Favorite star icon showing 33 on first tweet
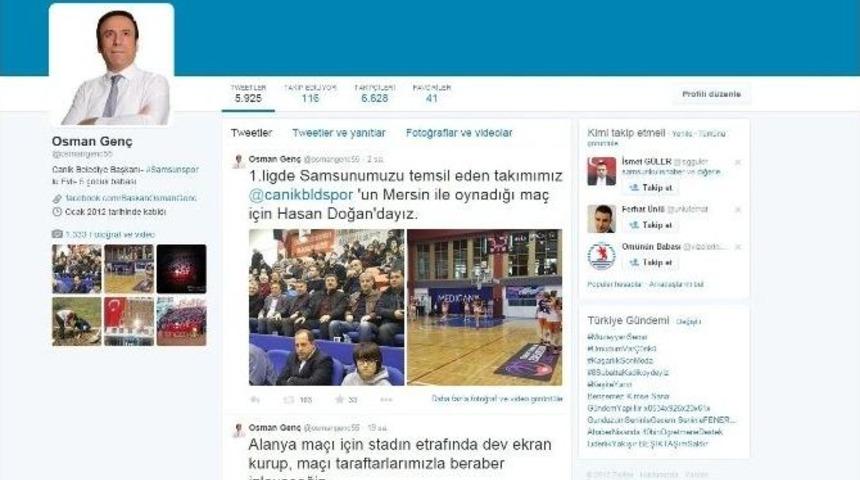Screen dimensions: 860x480 pyautogui.click(x=340, y=399)
